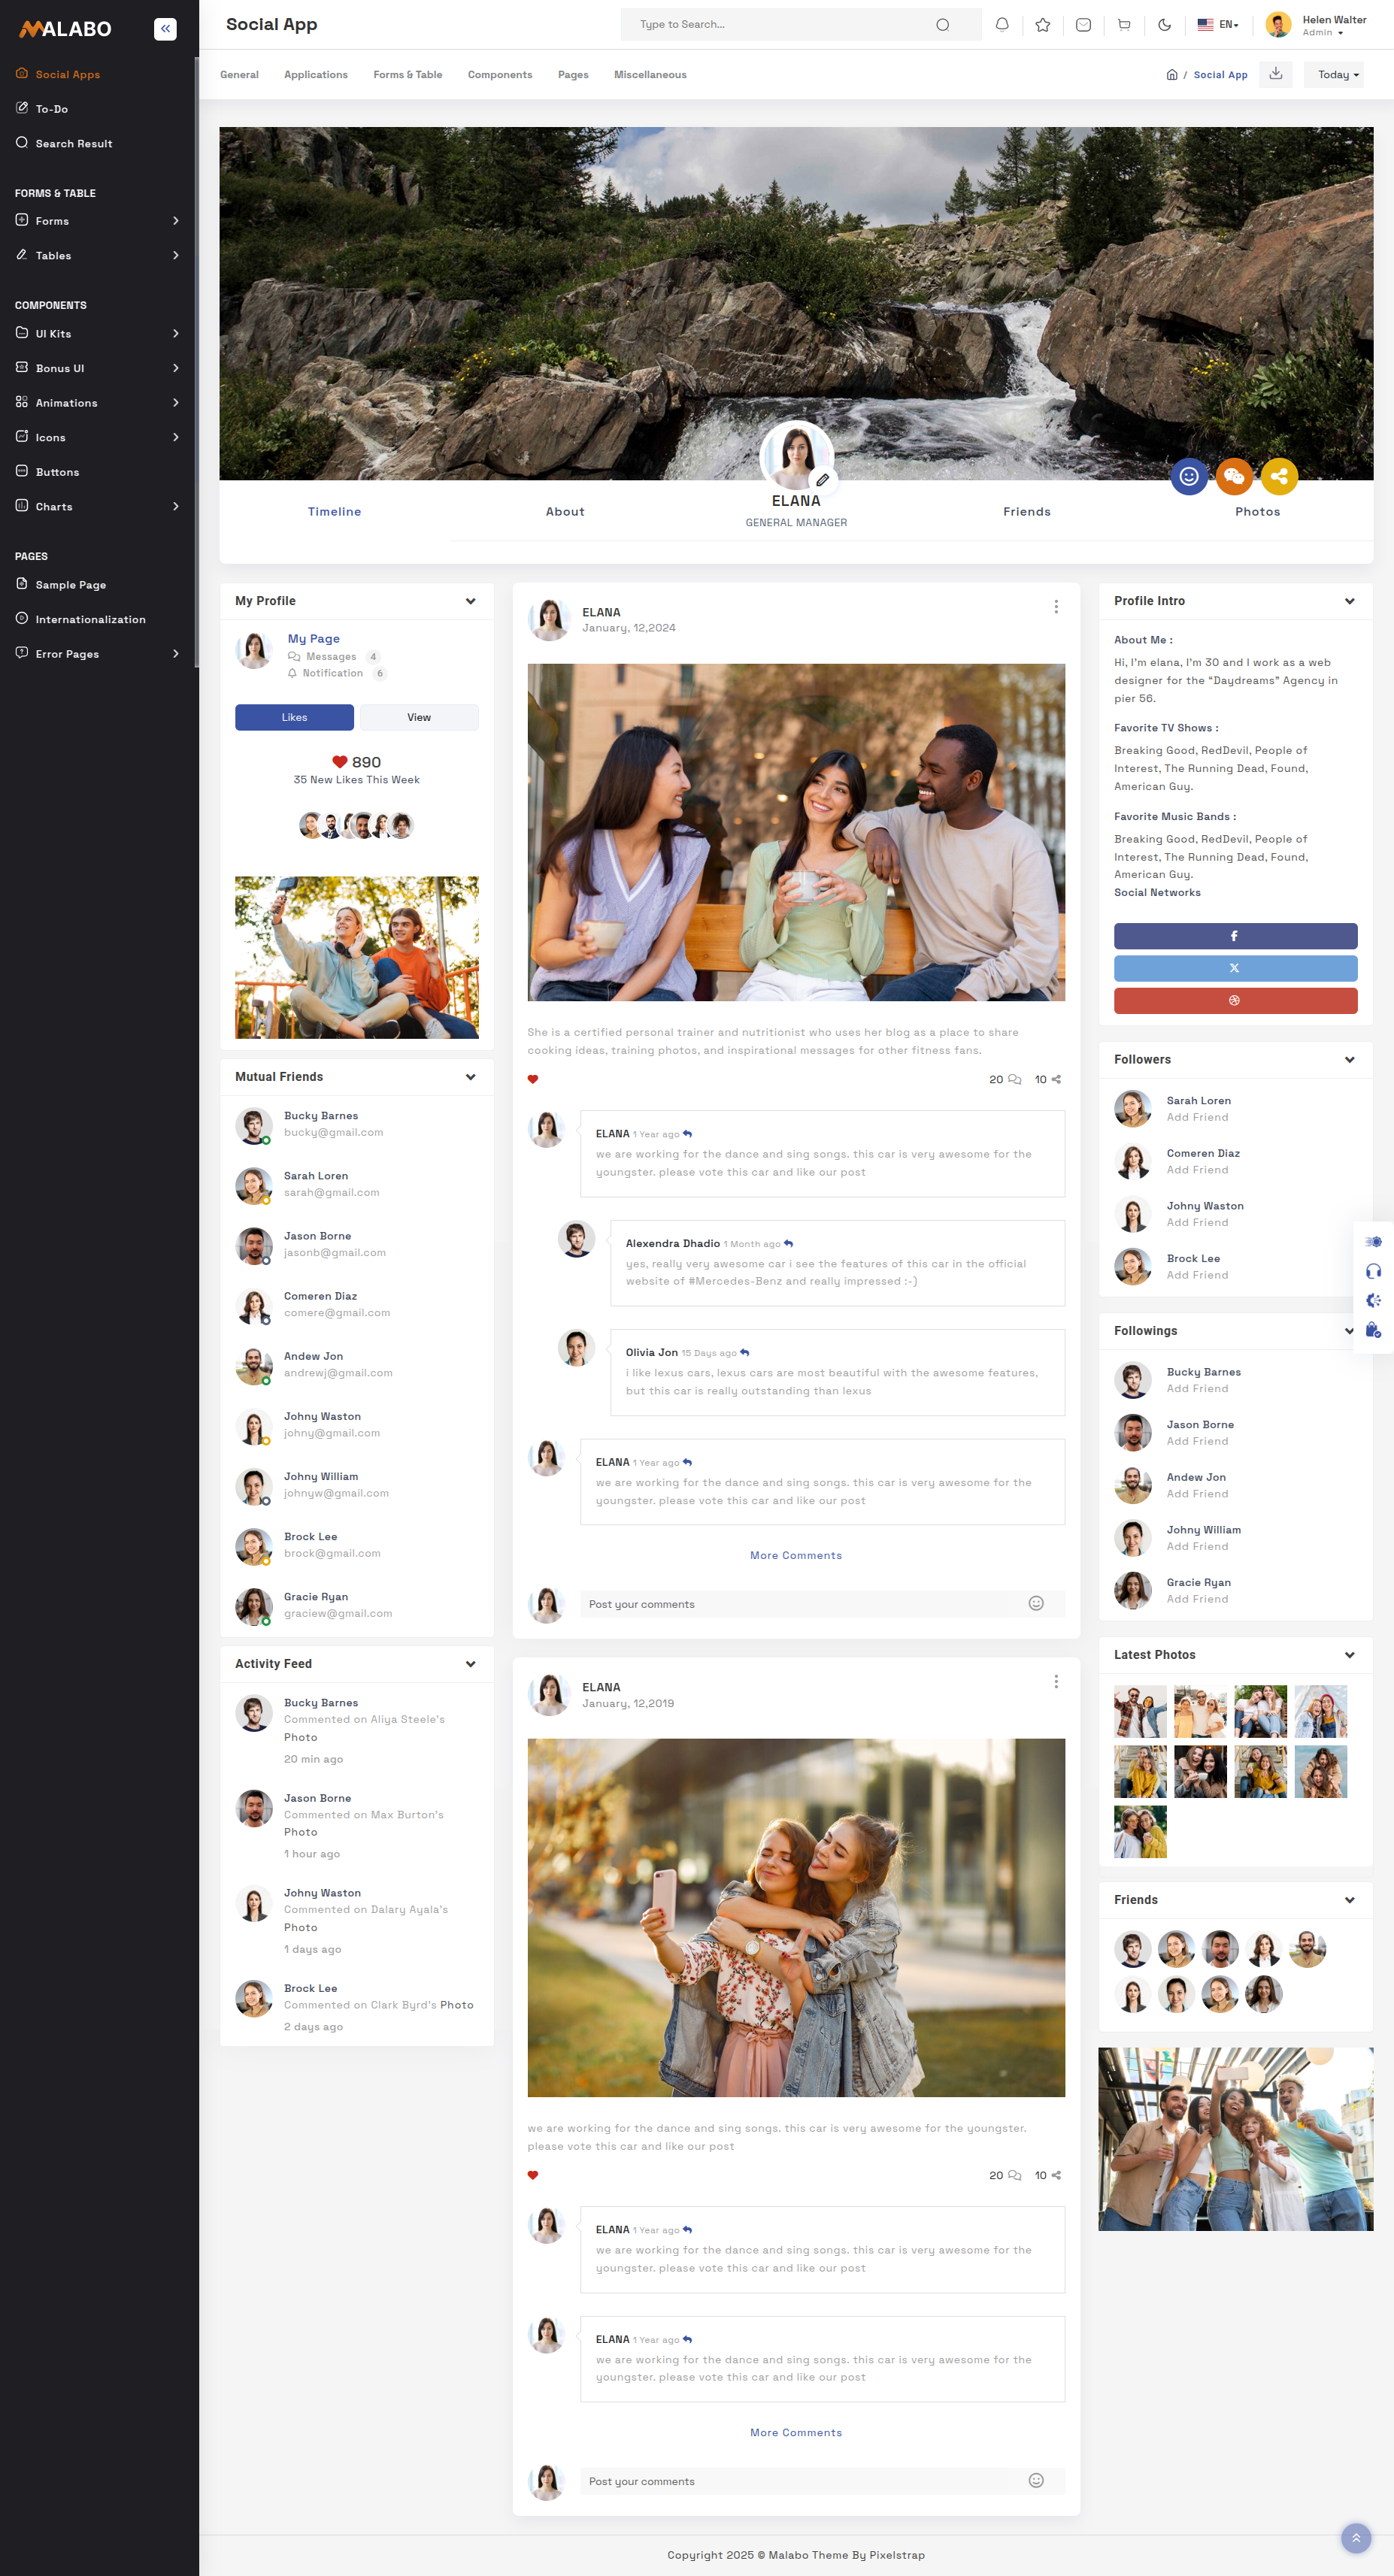Collapse the Profile Intro card
Viewport: 1394px width, 2576px height.
tap(1349, 601)
